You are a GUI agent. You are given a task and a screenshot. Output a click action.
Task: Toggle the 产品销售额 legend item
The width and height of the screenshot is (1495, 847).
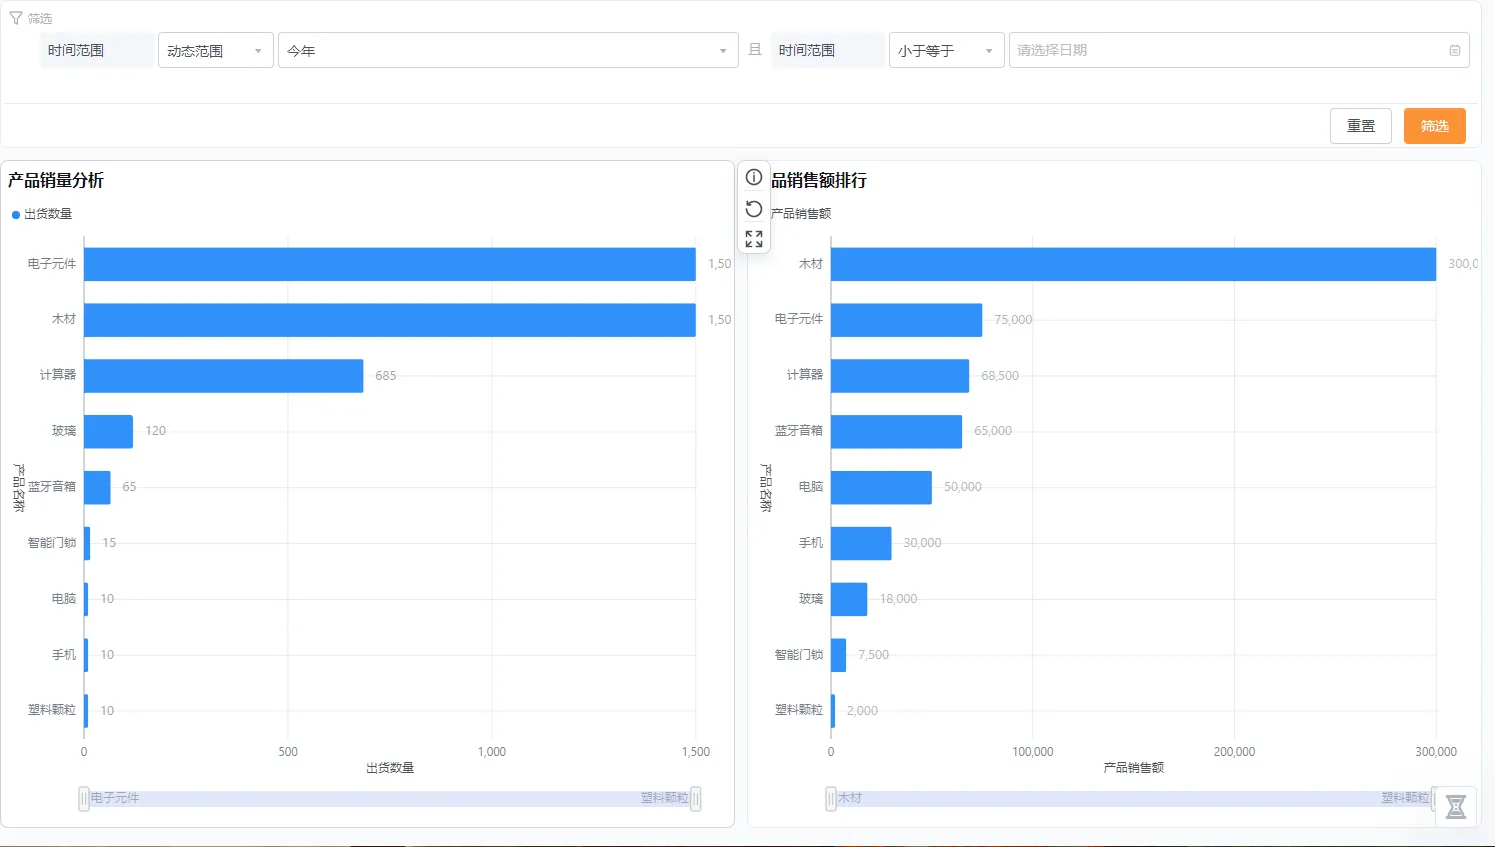pos(801,214)
